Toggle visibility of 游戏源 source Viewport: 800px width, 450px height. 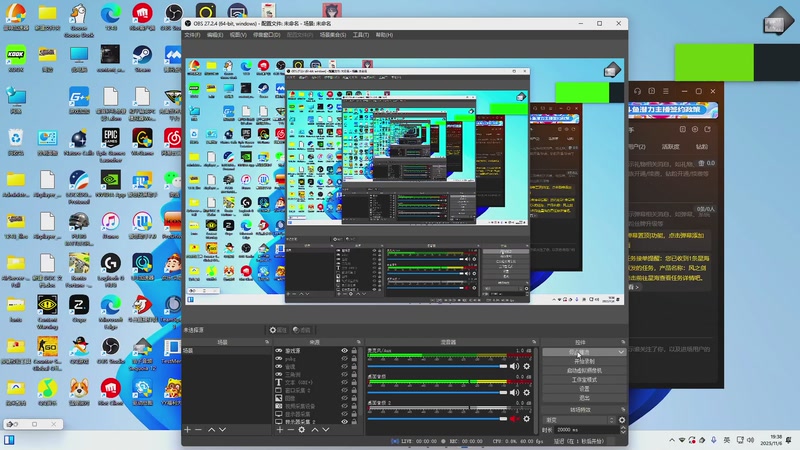344,351
